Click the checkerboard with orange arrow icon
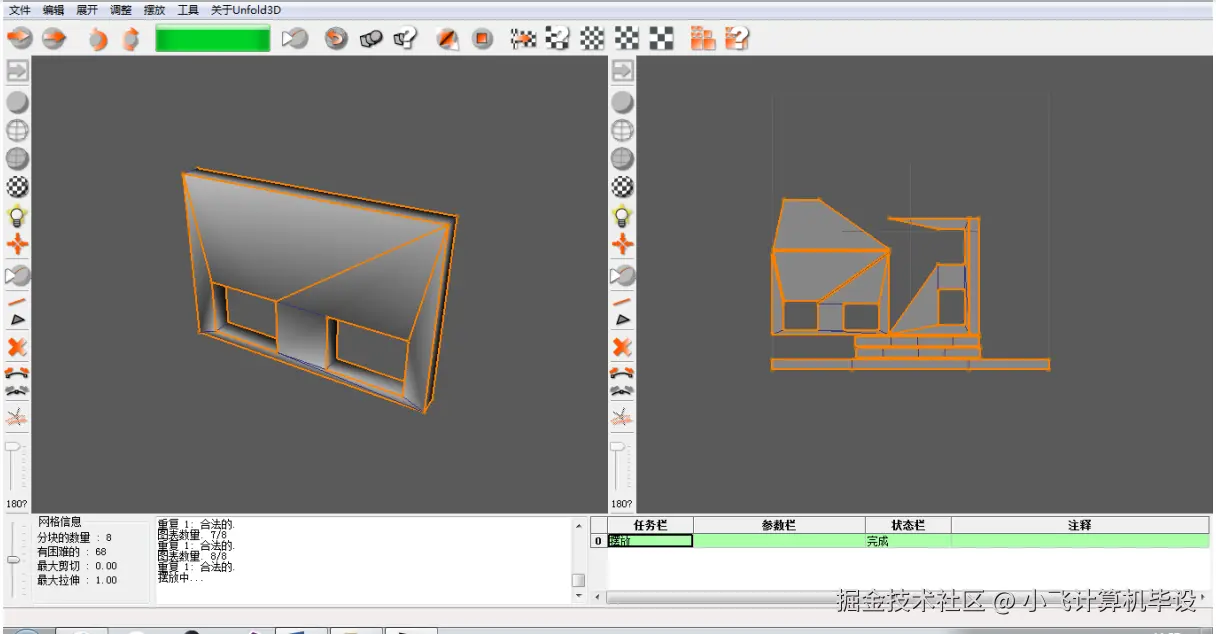The height and width of the screenshot is (634, 1216). [524, 39]
